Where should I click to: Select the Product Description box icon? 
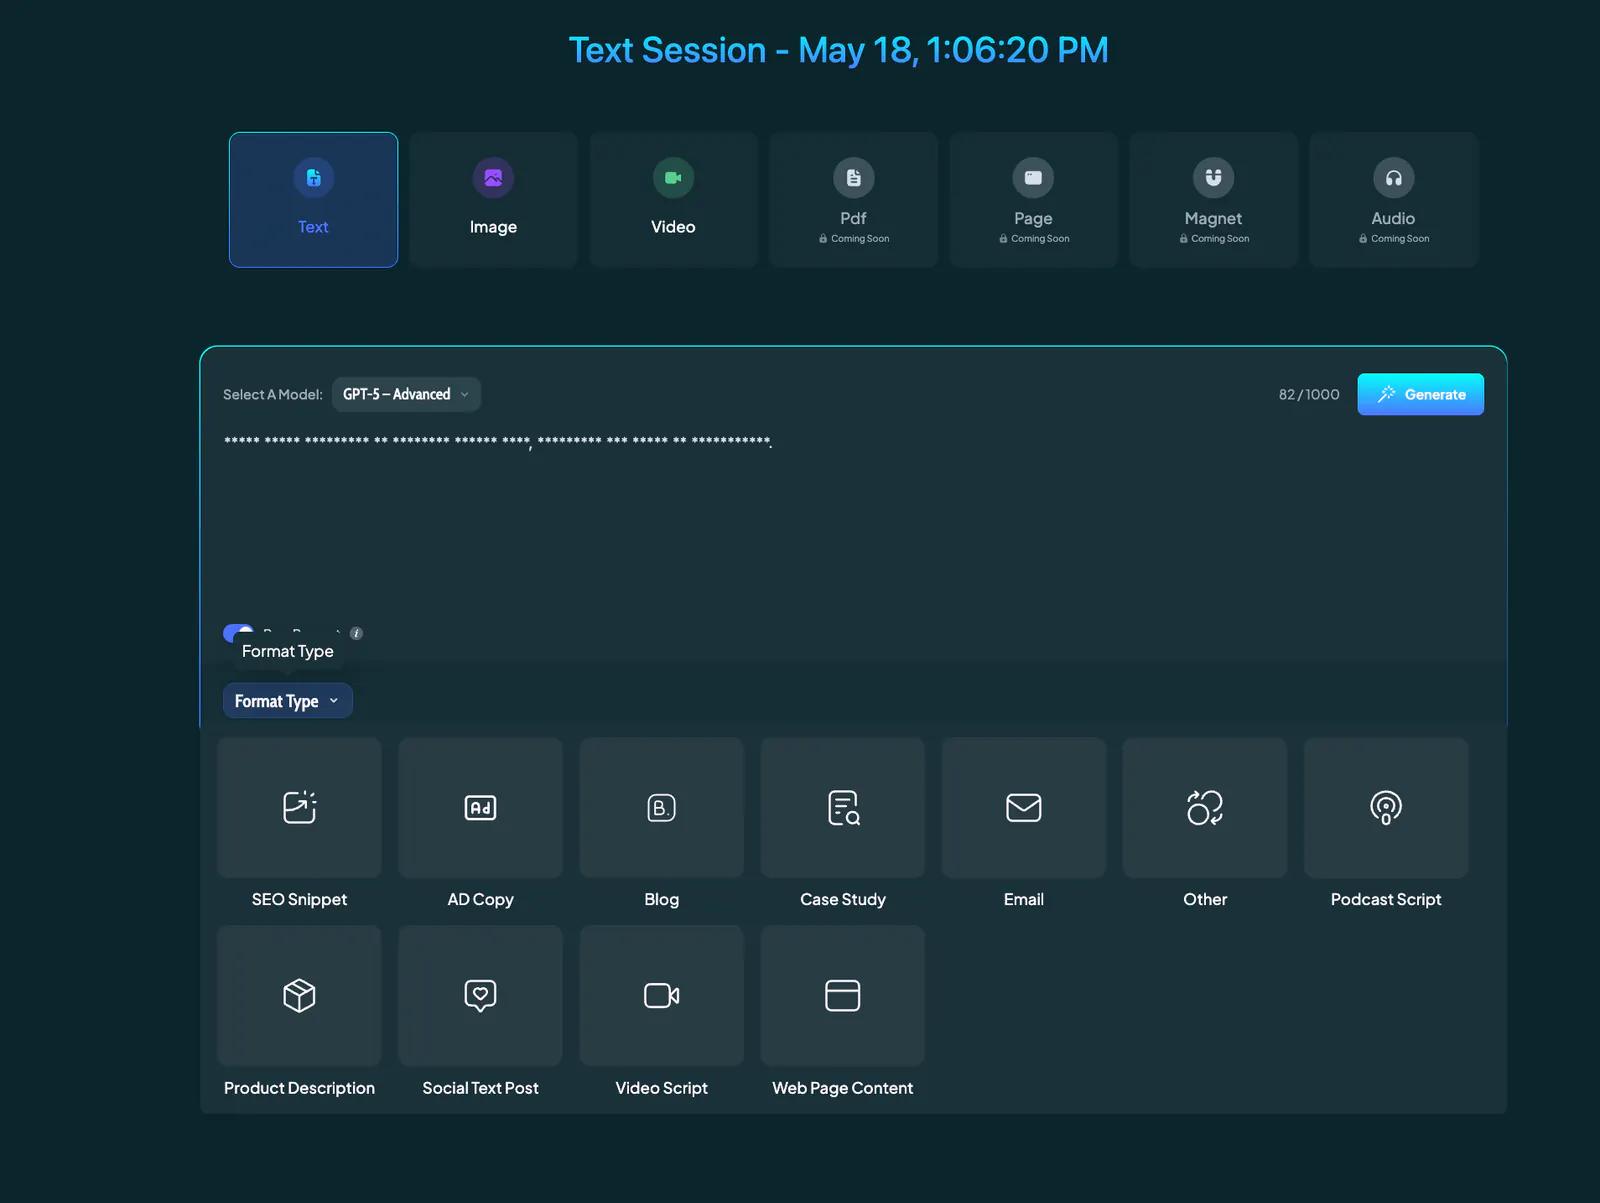pyautogui.click(x=299, y=995)
